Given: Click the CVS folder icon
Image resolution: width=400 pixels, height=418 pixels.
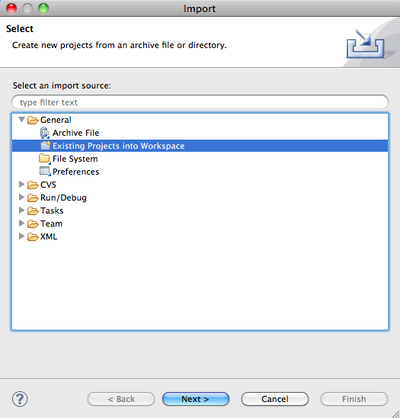Looking at the screenshot, I should click(33, 185).
